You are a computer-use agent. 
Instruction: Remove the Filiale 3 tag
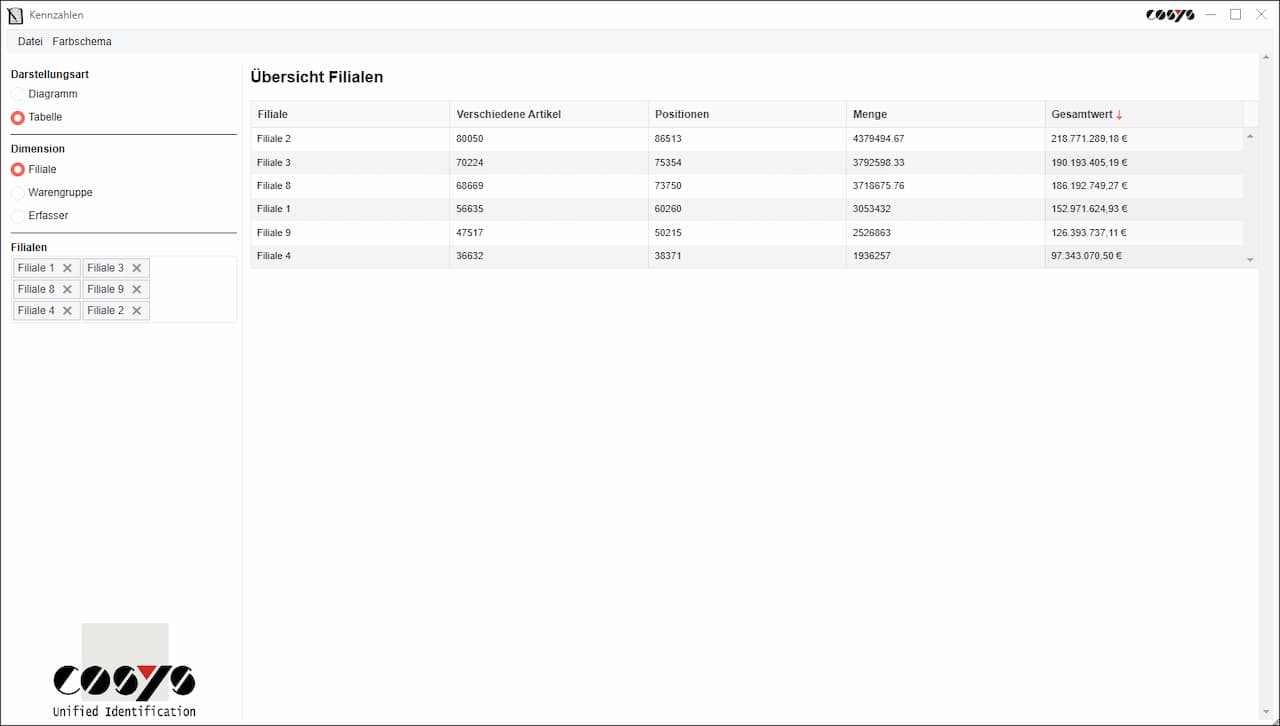point(137,268)
